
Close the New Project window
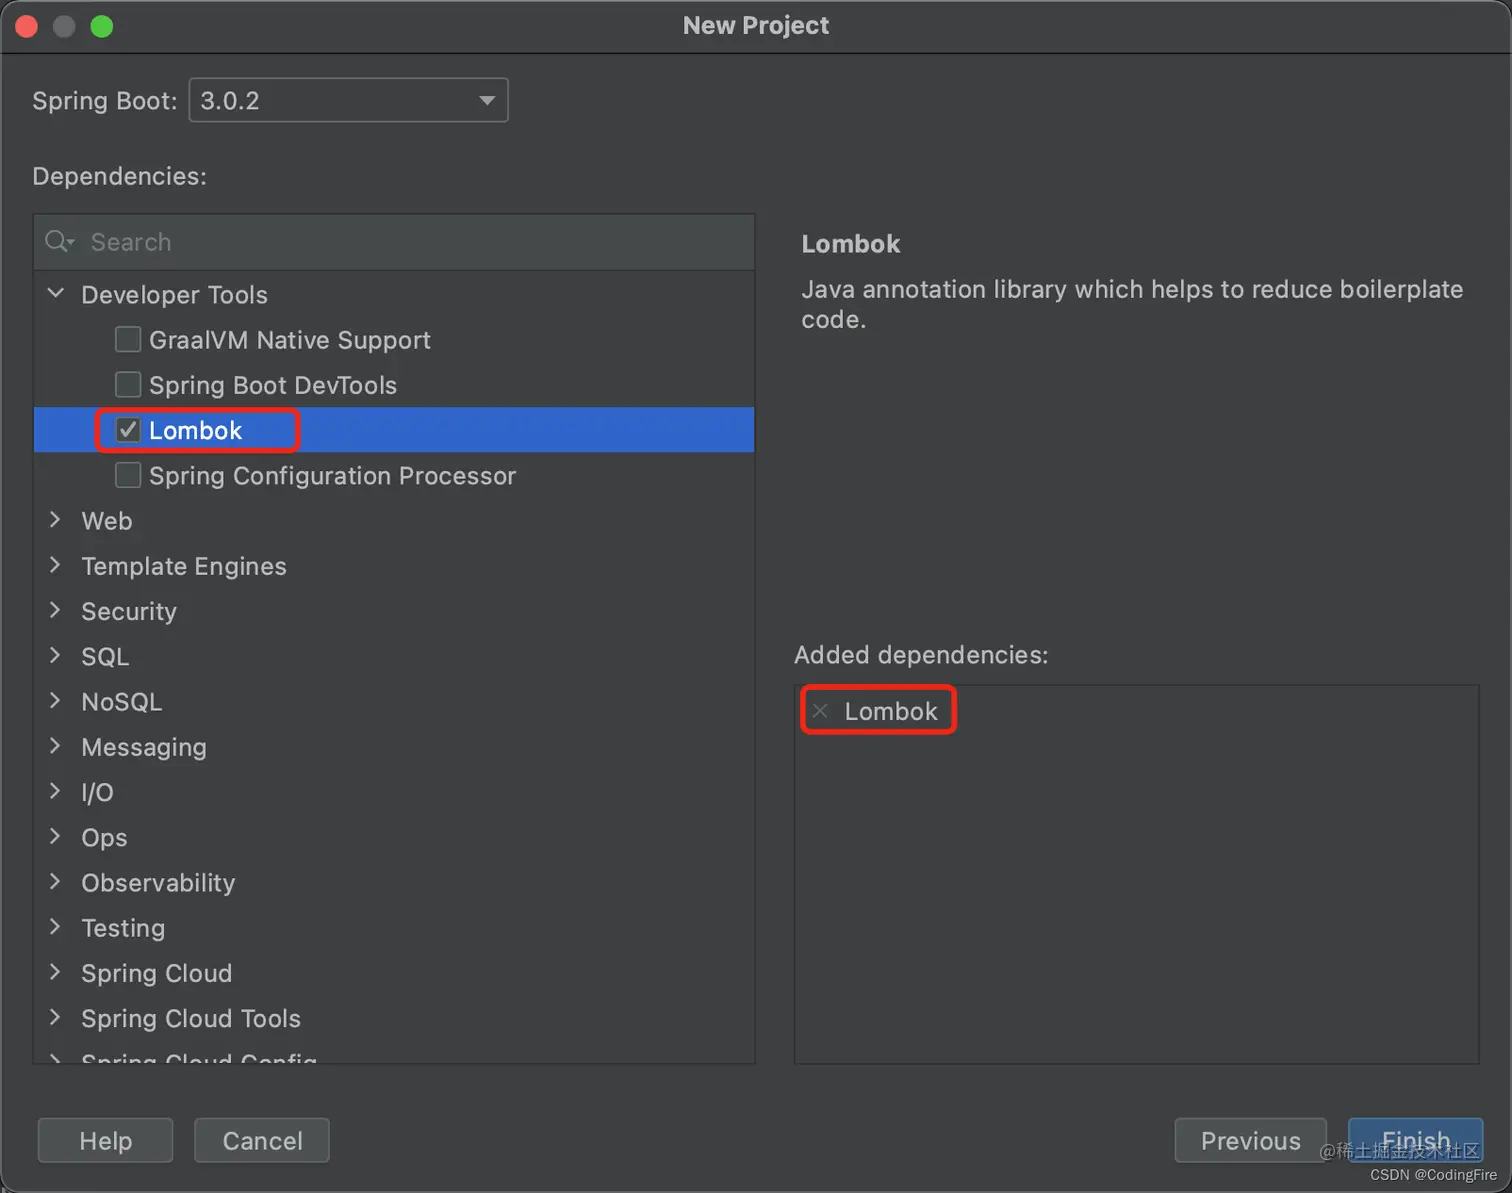click(27, 26)
